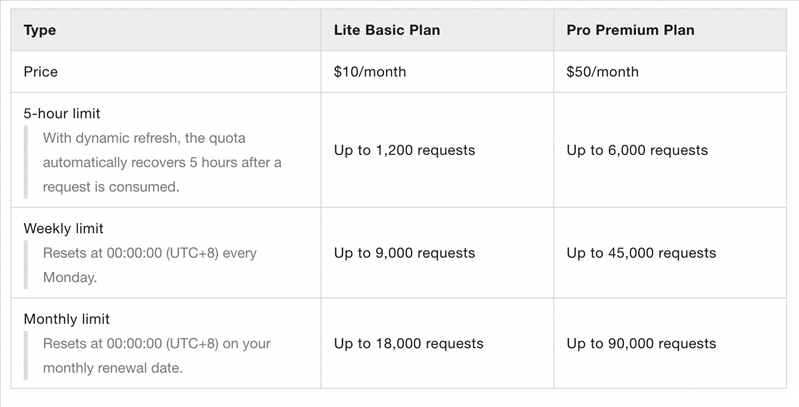Click the $50/month price cell
799x407 pixels.
pos(602,72)
